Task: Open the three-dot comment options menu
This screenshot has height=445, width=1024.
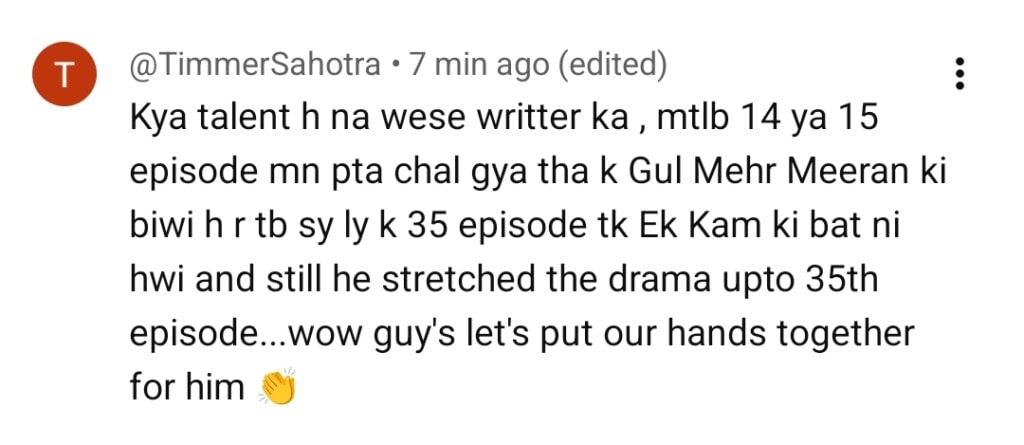Action: pyautogui.click(x=959, y=74)
